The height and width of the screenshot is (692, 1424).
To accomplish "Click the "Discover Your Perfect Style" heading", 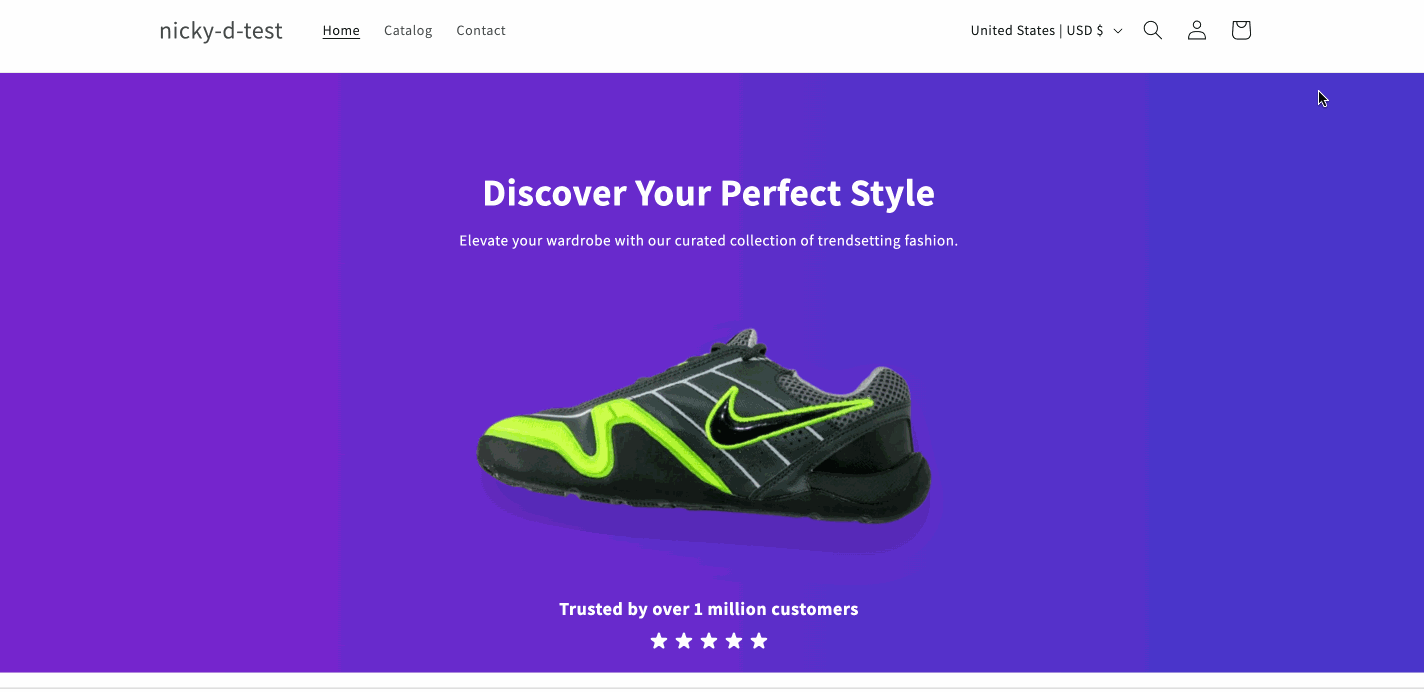I will pyautogui.click(x=708, y=193).
